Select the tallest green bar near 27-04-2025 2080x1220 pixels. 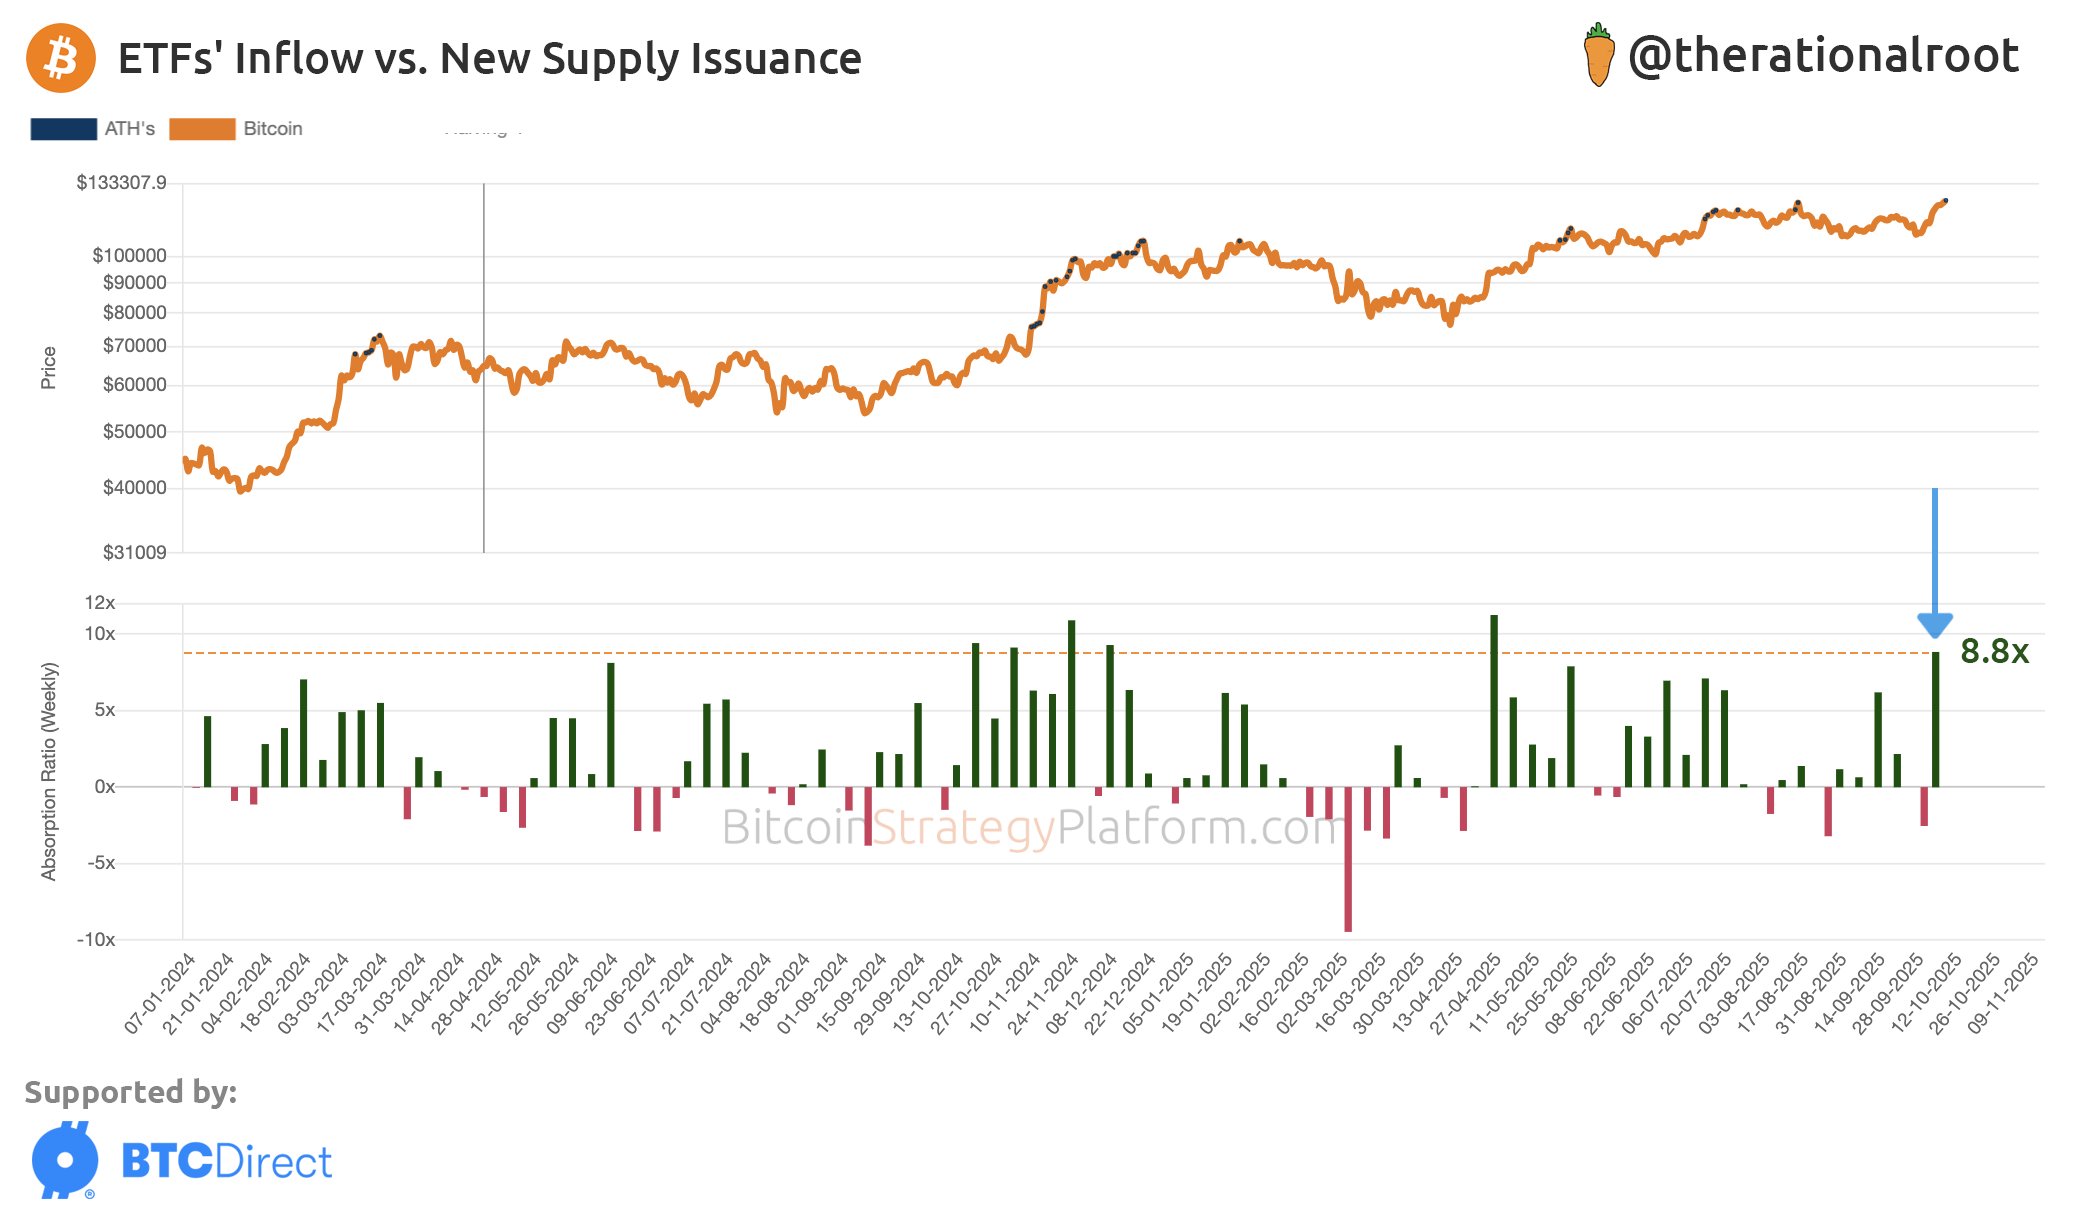click(x=1494, y=700)
